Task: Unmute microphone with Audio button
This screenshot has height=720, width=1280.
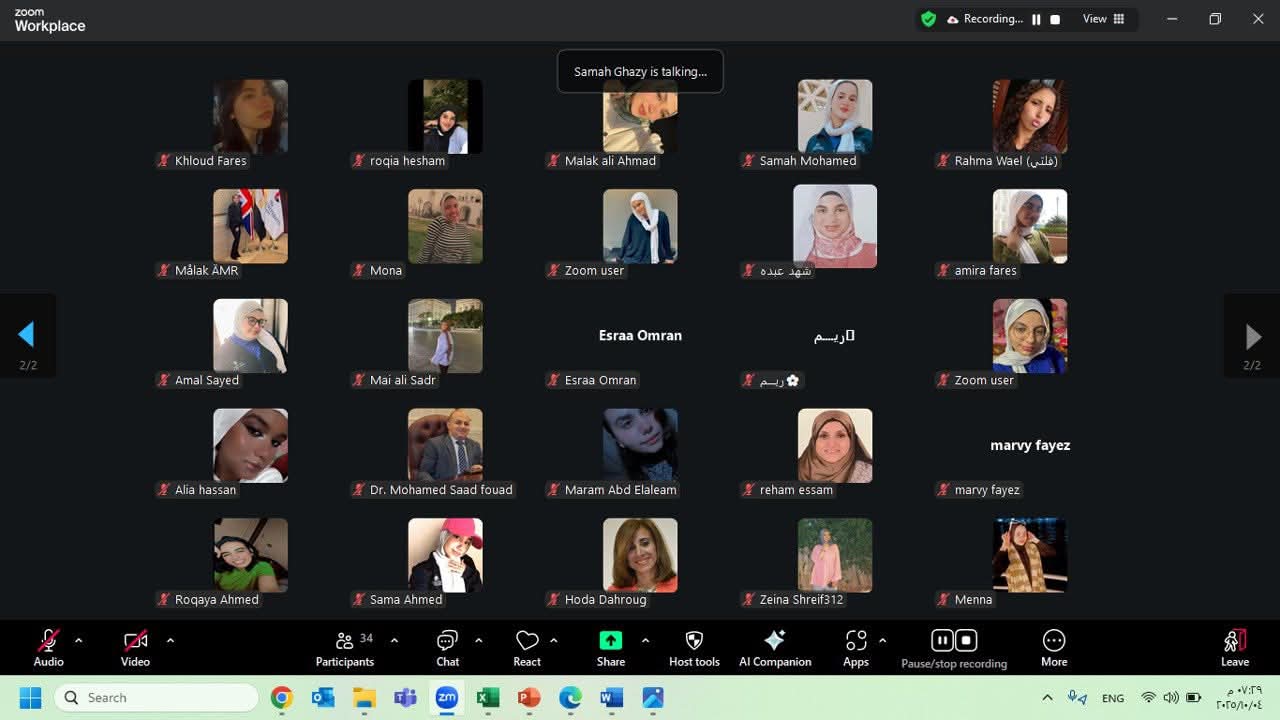Action: point(48,641)
